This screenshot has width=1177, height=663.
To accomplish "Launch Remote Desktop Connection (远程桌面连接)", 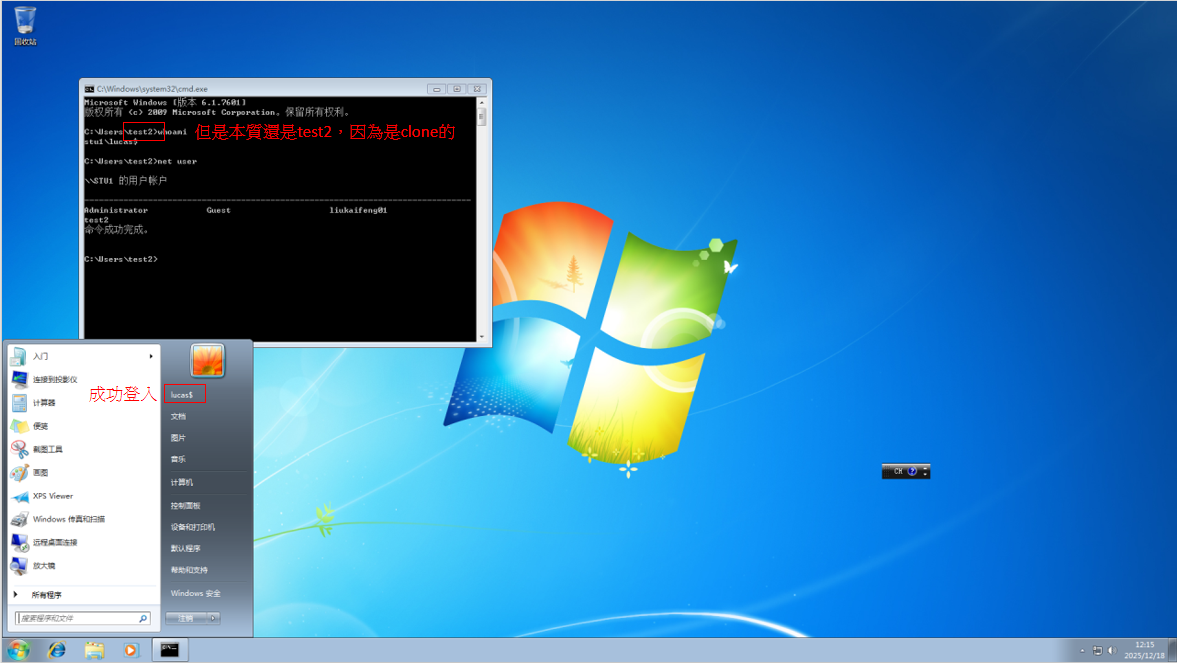I will click(x=83, y=542).
